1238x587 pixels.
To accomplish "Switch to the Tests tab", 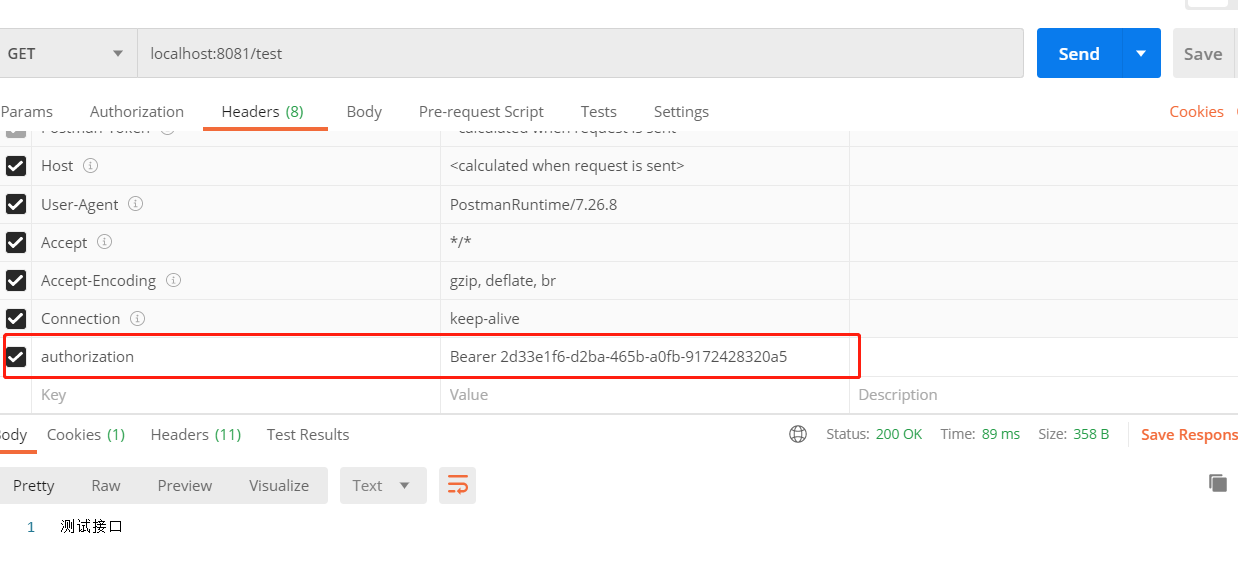I will 598,112.
